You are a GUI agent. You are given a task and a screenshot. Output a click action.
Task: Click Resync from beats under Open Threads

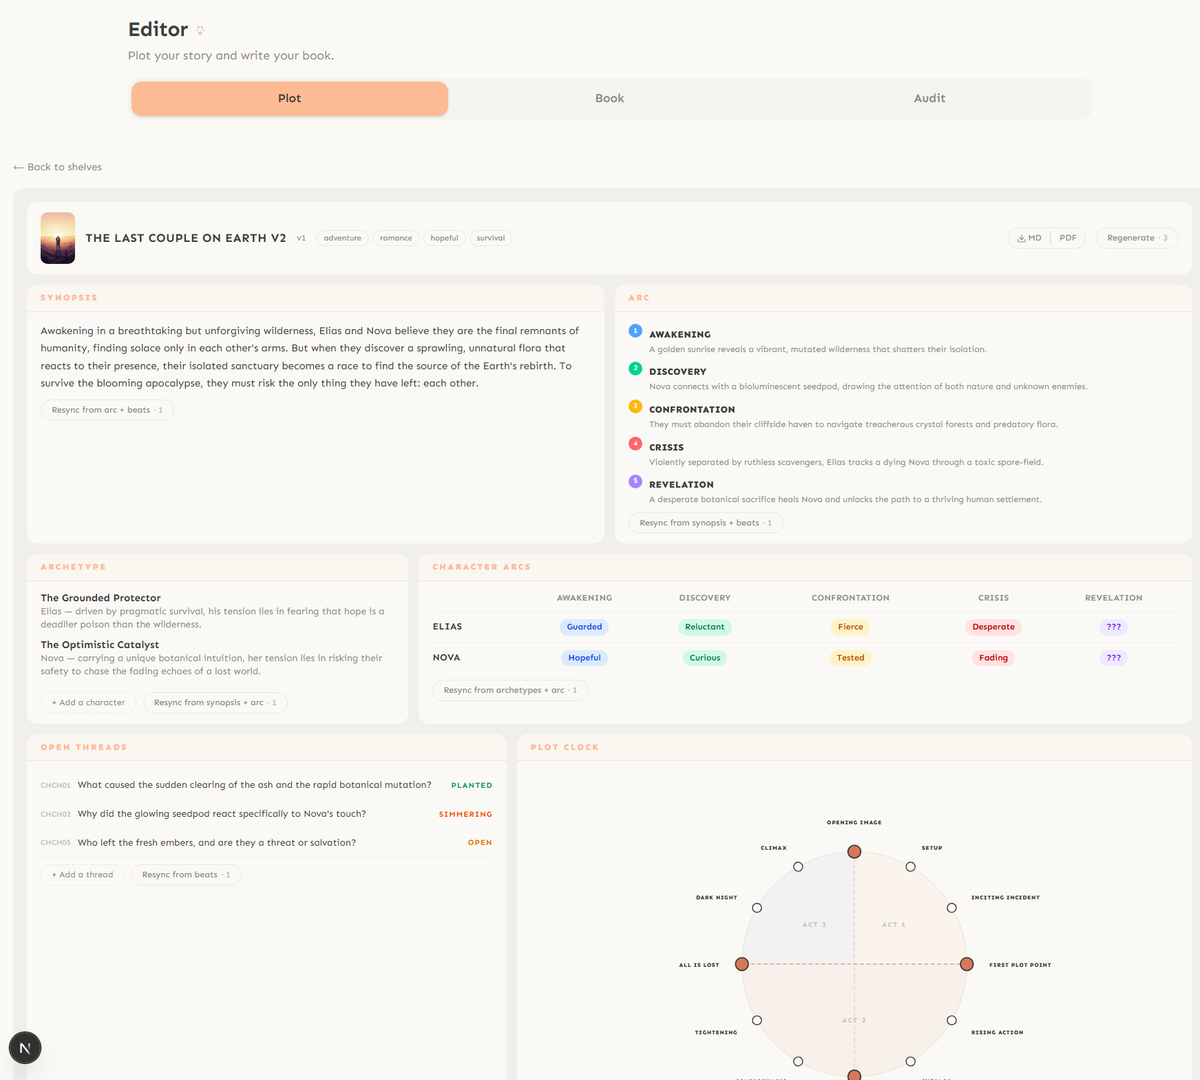coord(186,874)
